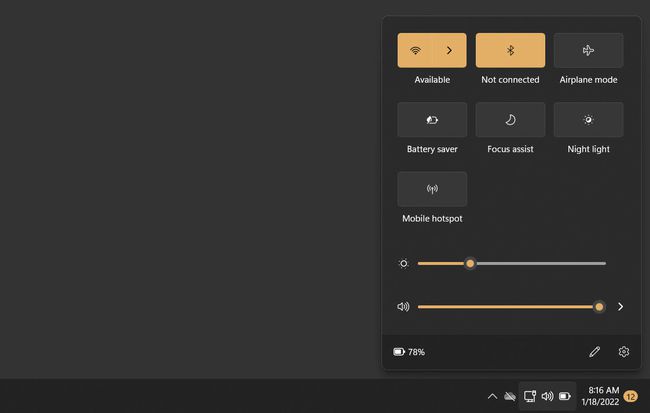Click the network icon in the taskbar
650x413 pixels.
coord(529,396)
